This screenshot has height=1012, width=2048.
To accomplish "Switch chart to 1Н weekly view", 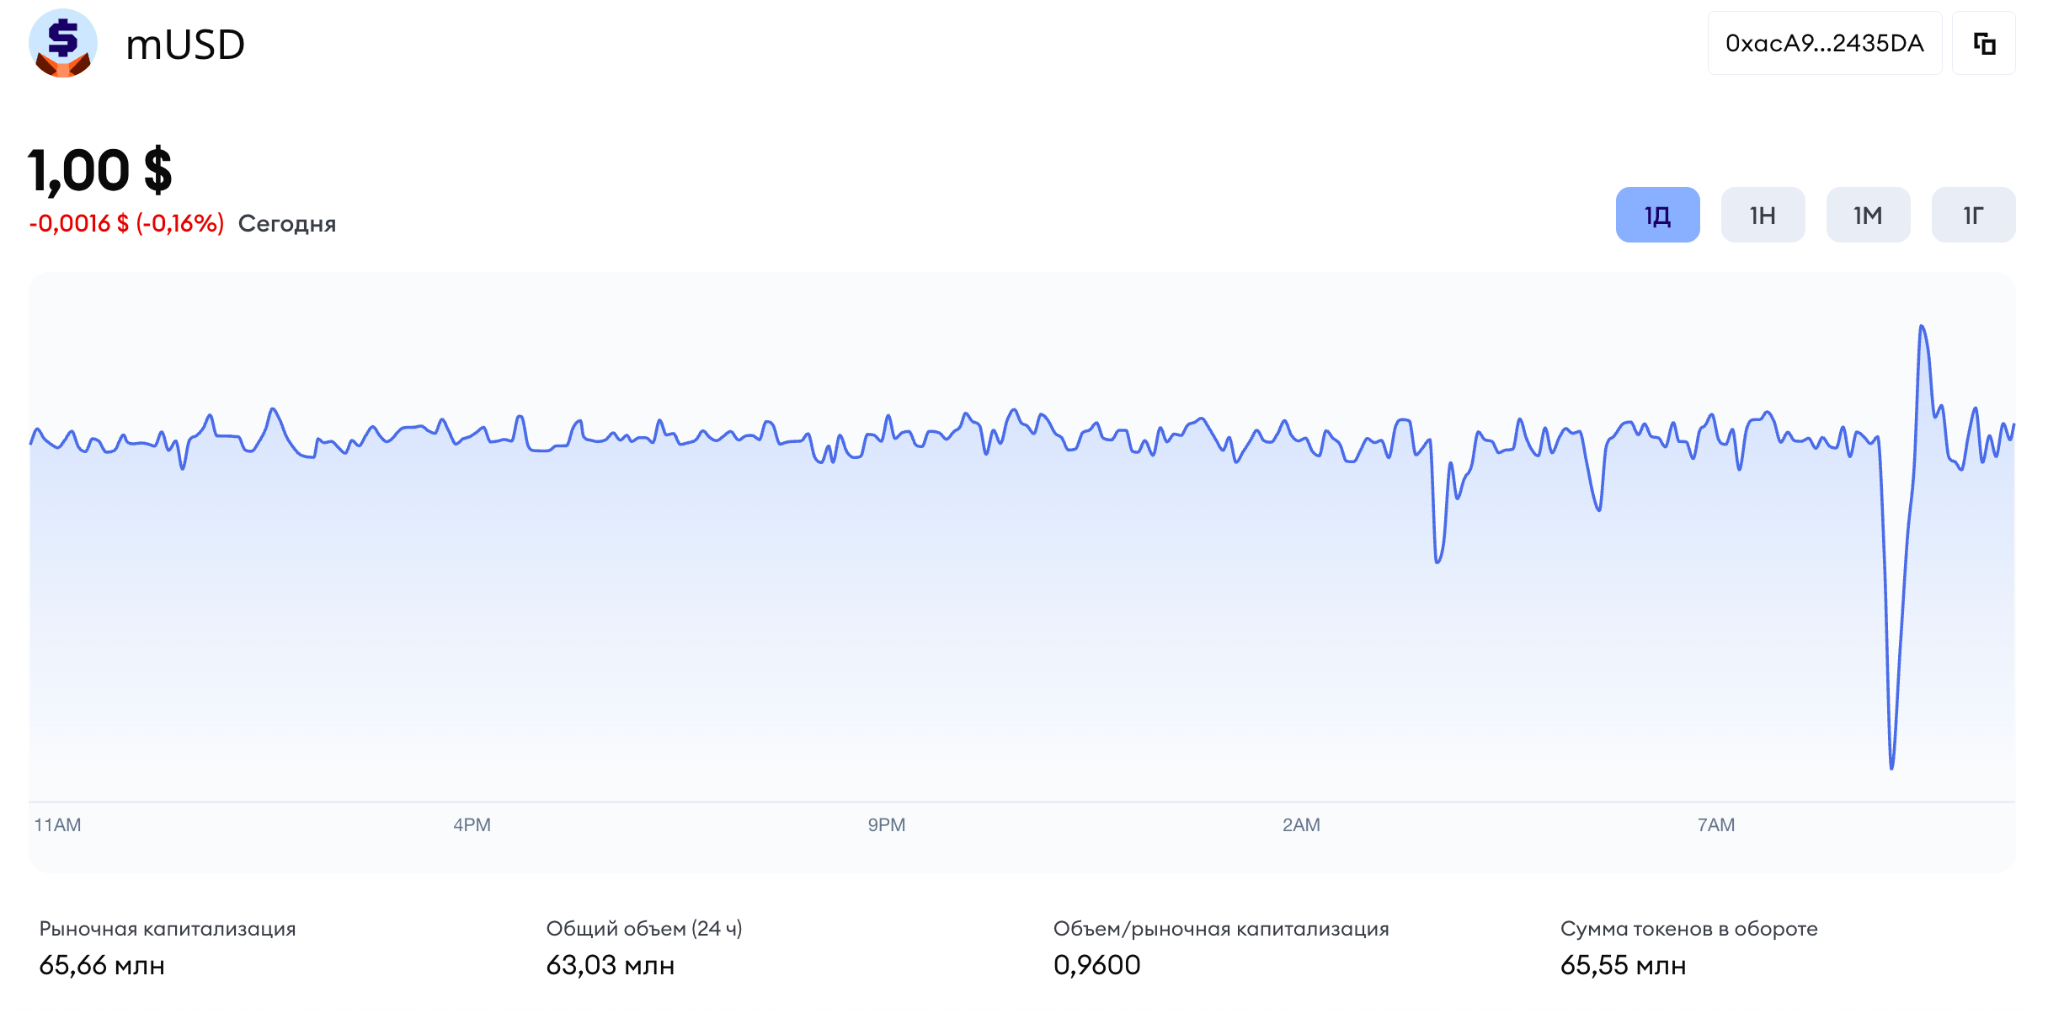I will coord(1762,214).
